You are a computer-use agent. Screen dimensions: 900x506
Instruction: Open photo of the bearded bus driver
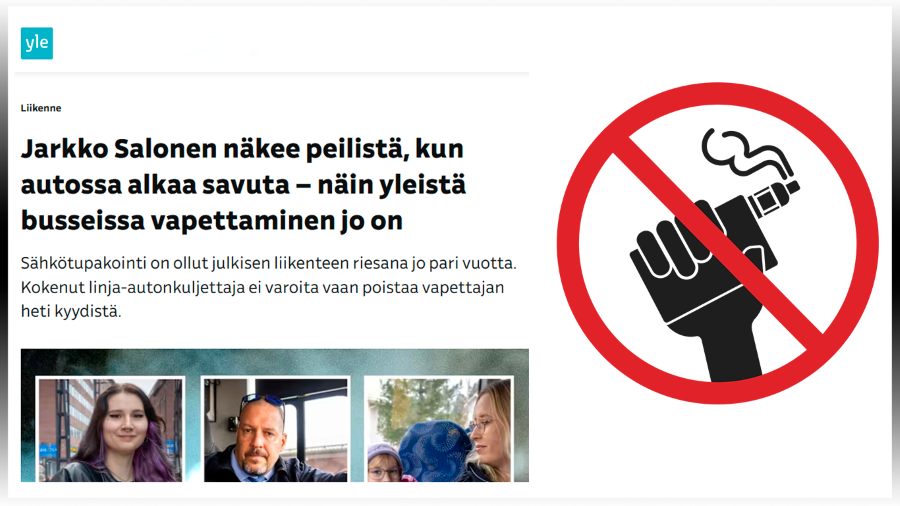(x=276, y=429)
